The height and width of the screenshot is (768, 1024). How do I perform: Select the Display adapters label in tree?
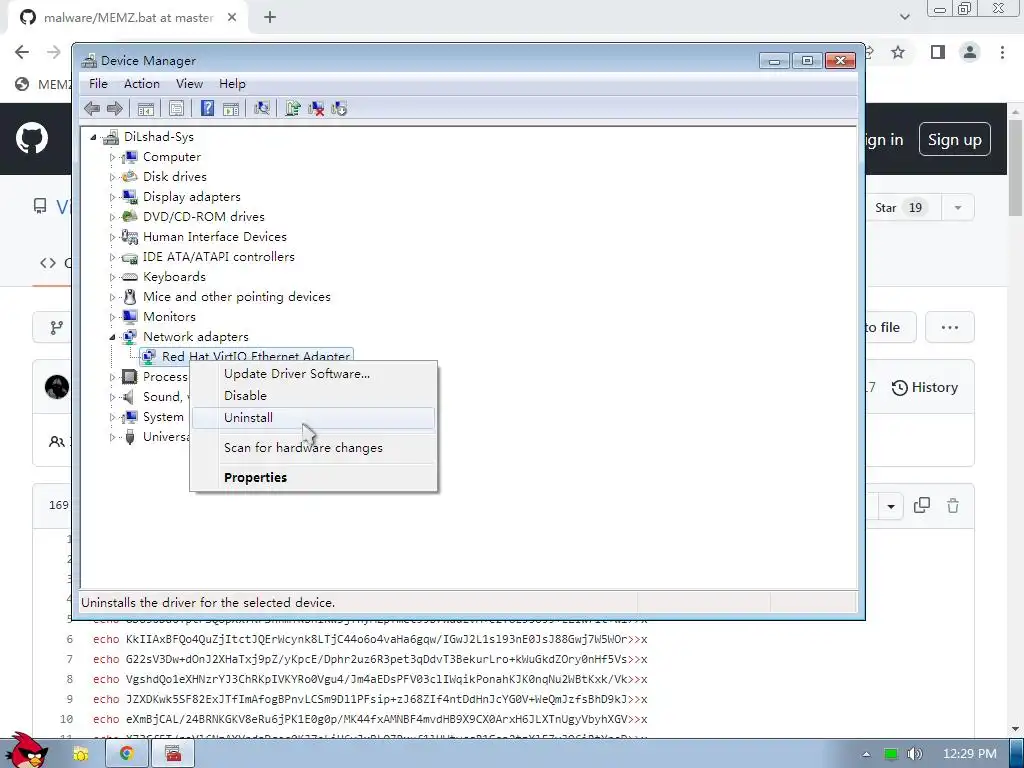191,197
